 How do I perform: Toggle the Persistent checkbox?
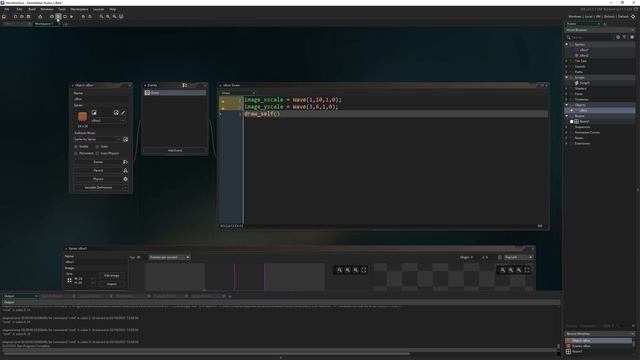pos(76,153)
